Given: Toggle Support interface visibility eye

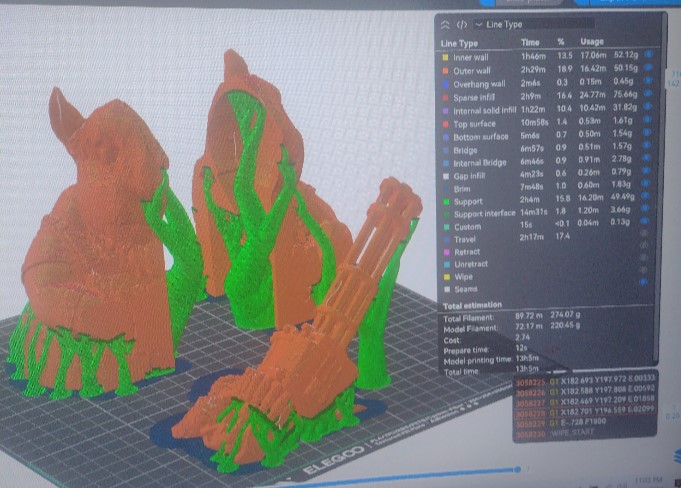Looking at the screenshot, I should 645,209.
